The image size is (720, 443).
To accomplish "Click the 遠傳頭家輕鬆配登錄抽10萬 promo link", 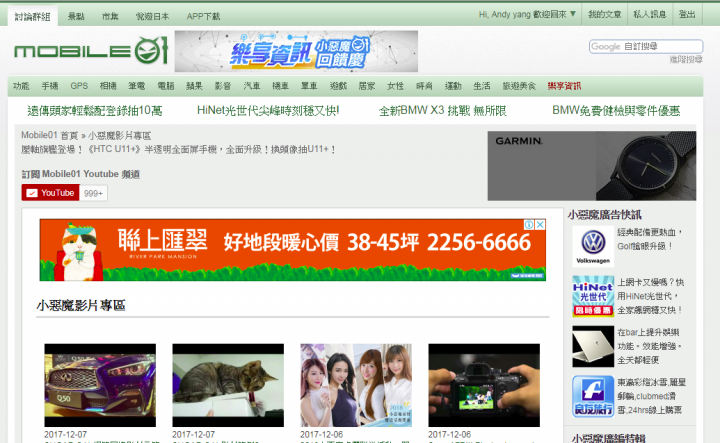I will point(95,111).
